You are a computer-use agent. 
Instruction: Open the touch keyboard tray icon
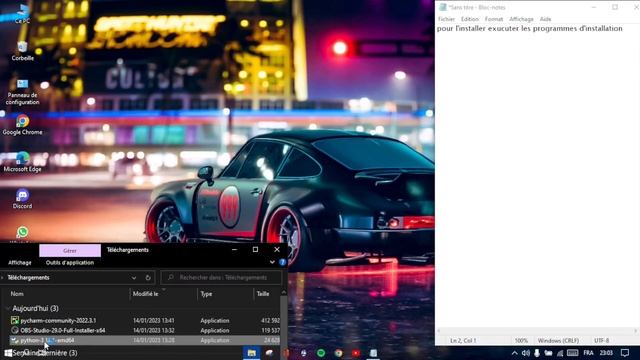point(572,353)
